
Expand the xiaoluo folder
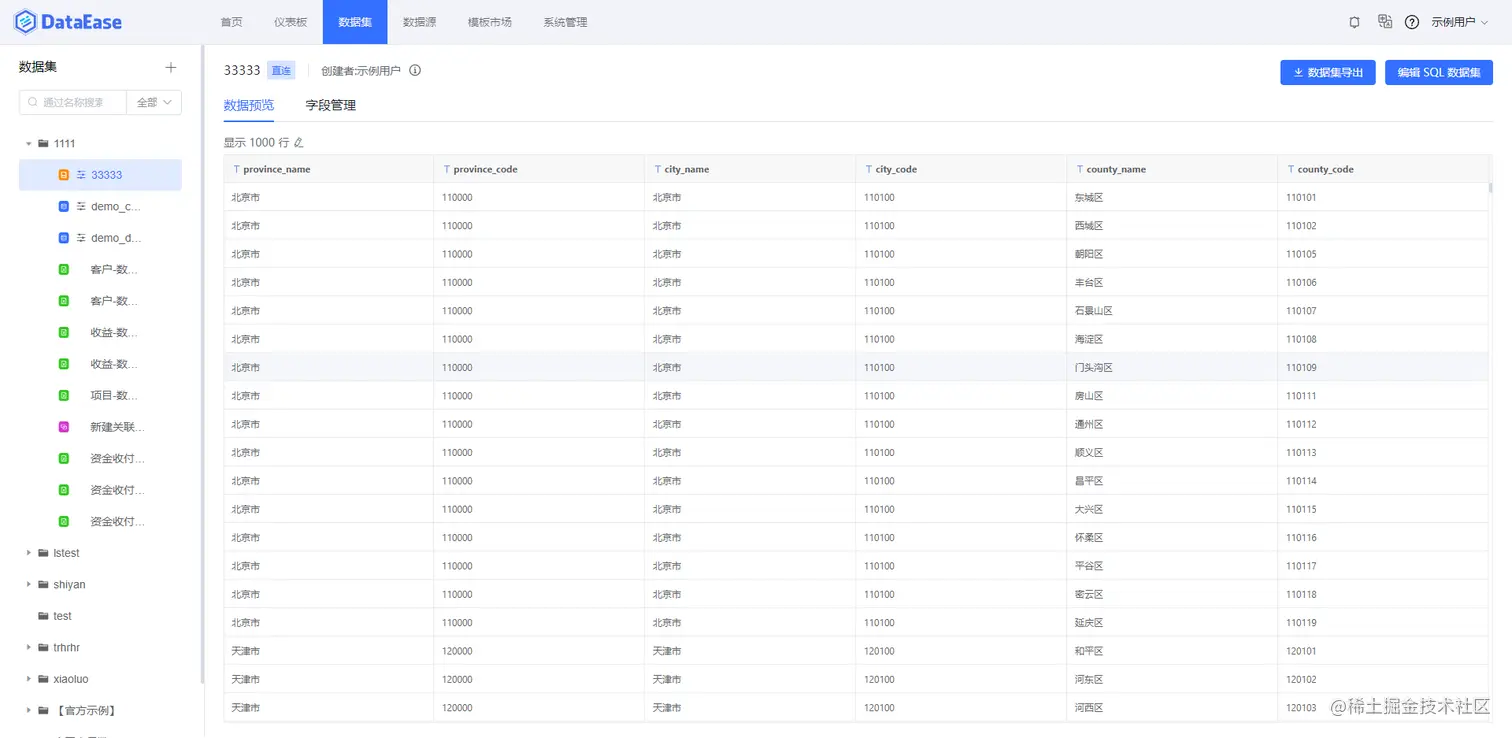tap(29, 679)
